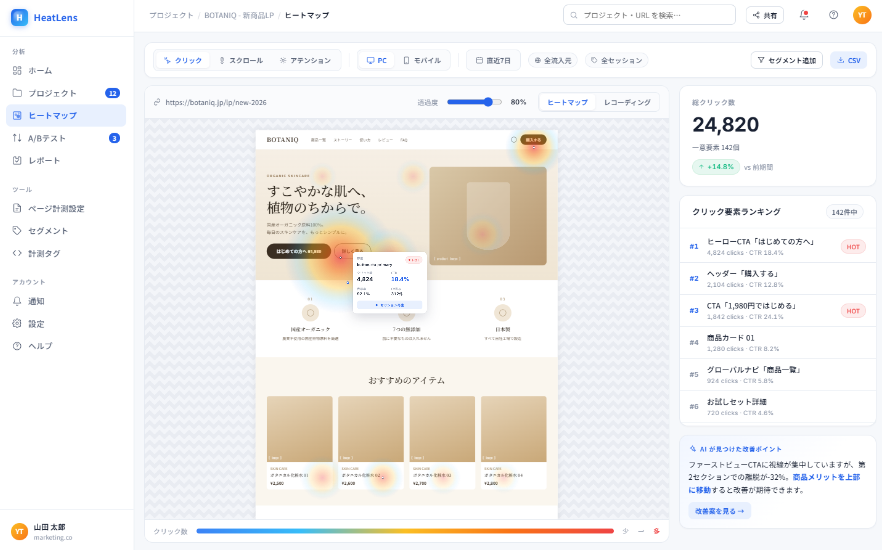
Task: Click the BOTANIQ - 新商品LP breadcrumb
Action: 238,15
